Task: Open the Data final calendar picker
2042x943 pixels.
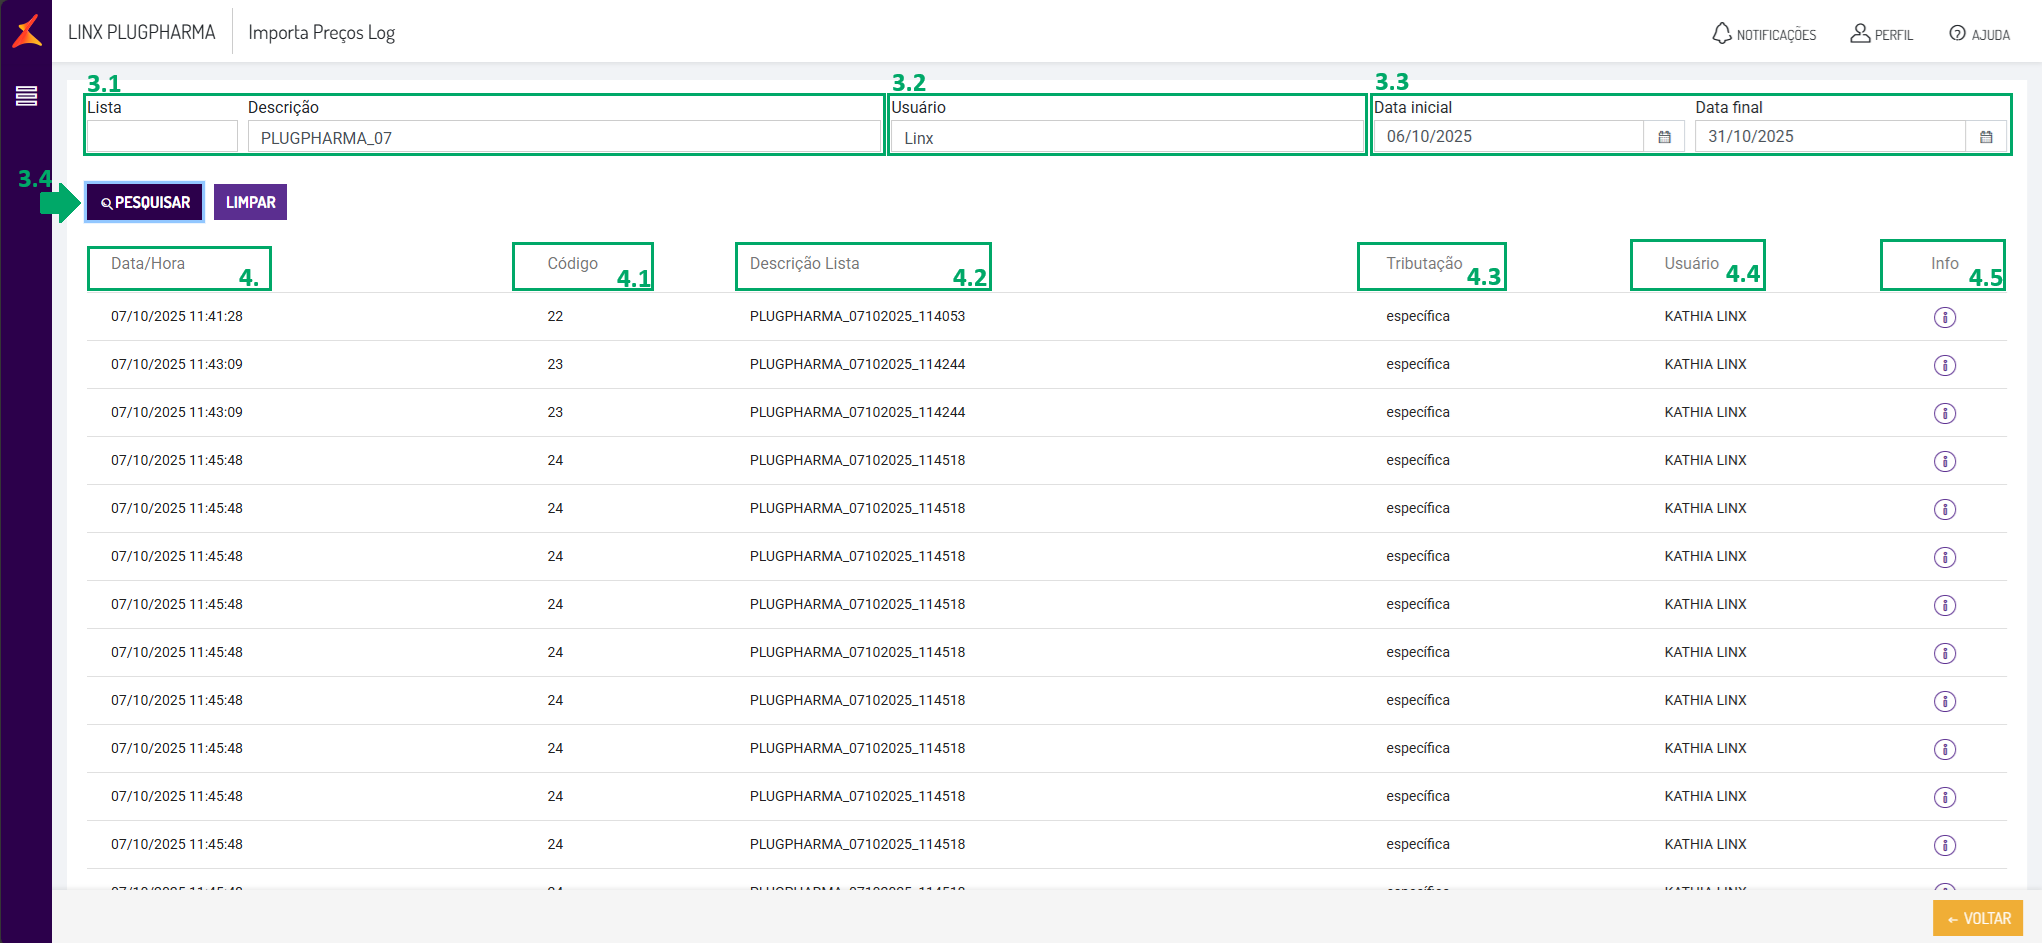Action: tap(1986, 137)
